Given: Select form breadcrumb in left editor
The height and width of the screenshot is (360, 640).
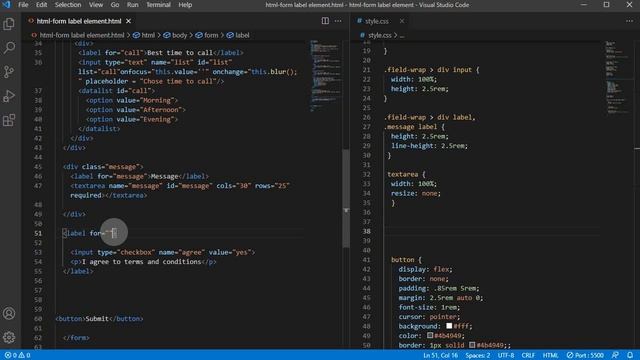Looking at the screenshot, I should (x=207, y=35).
